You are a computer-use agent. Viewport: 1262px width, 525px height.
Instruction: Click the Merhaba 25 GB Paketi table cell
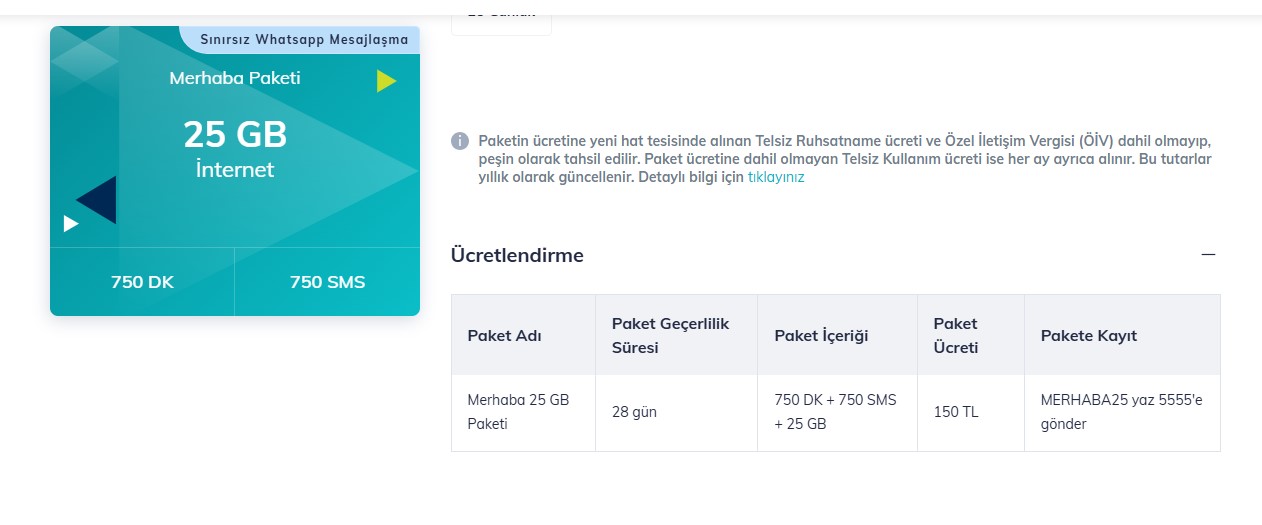pyautogui.click(x=523, y=412)
